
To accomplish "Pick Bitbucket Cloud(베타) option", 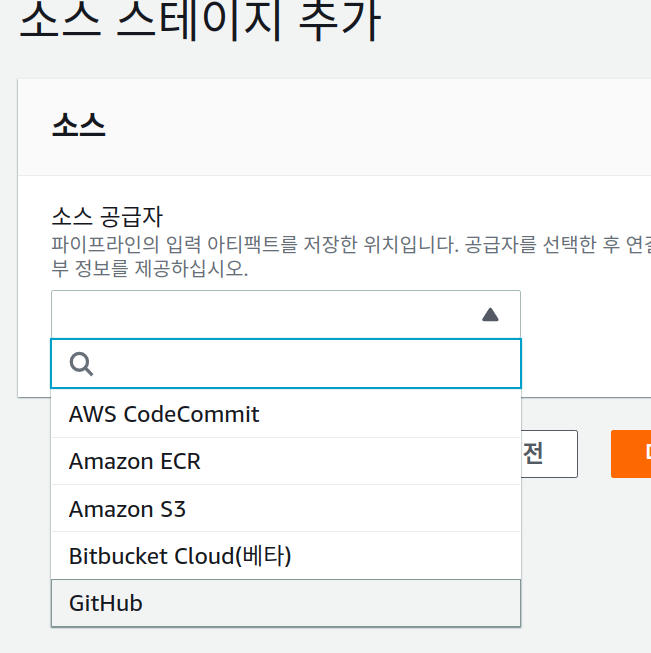I will [286, 556].
